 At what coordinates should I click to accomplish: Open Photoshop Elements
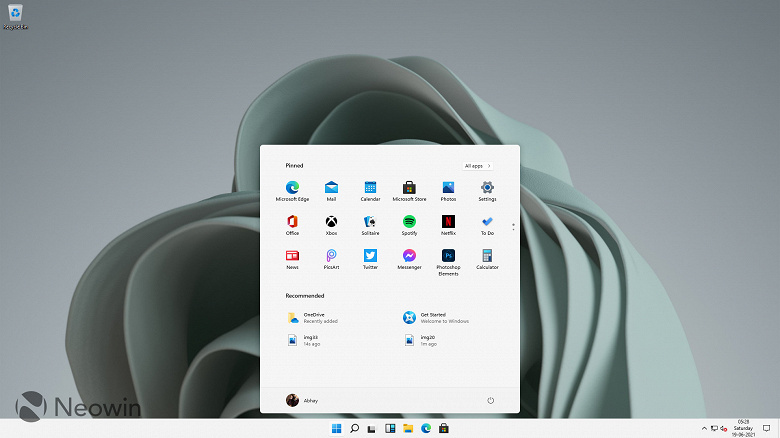pyautogui.click(x=448, y=256)
